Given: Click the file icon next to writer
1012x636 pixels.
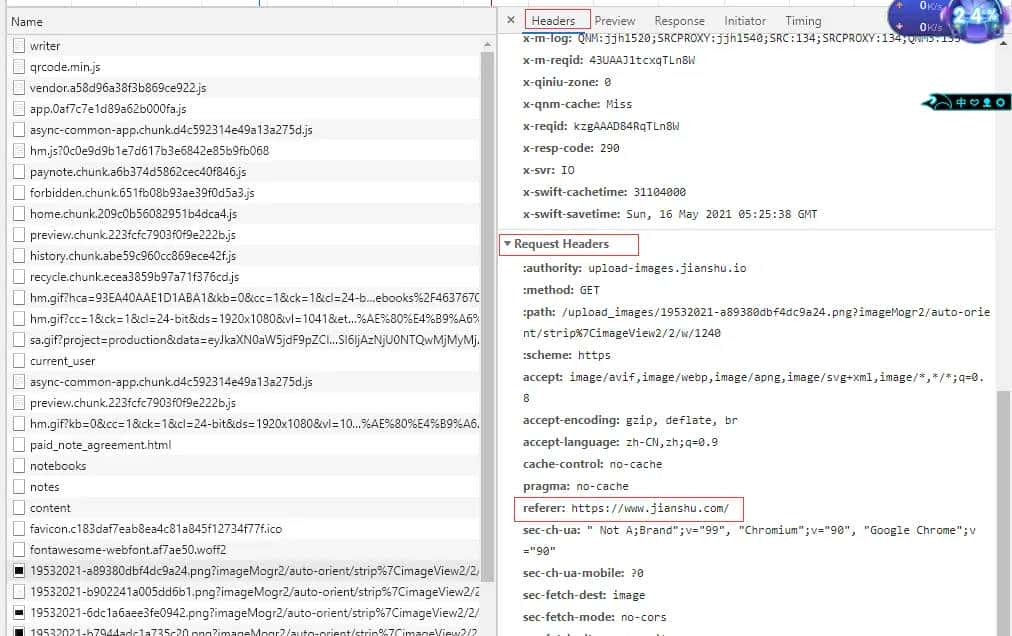Looking at the screenshot, I should [x=19, y=46].
